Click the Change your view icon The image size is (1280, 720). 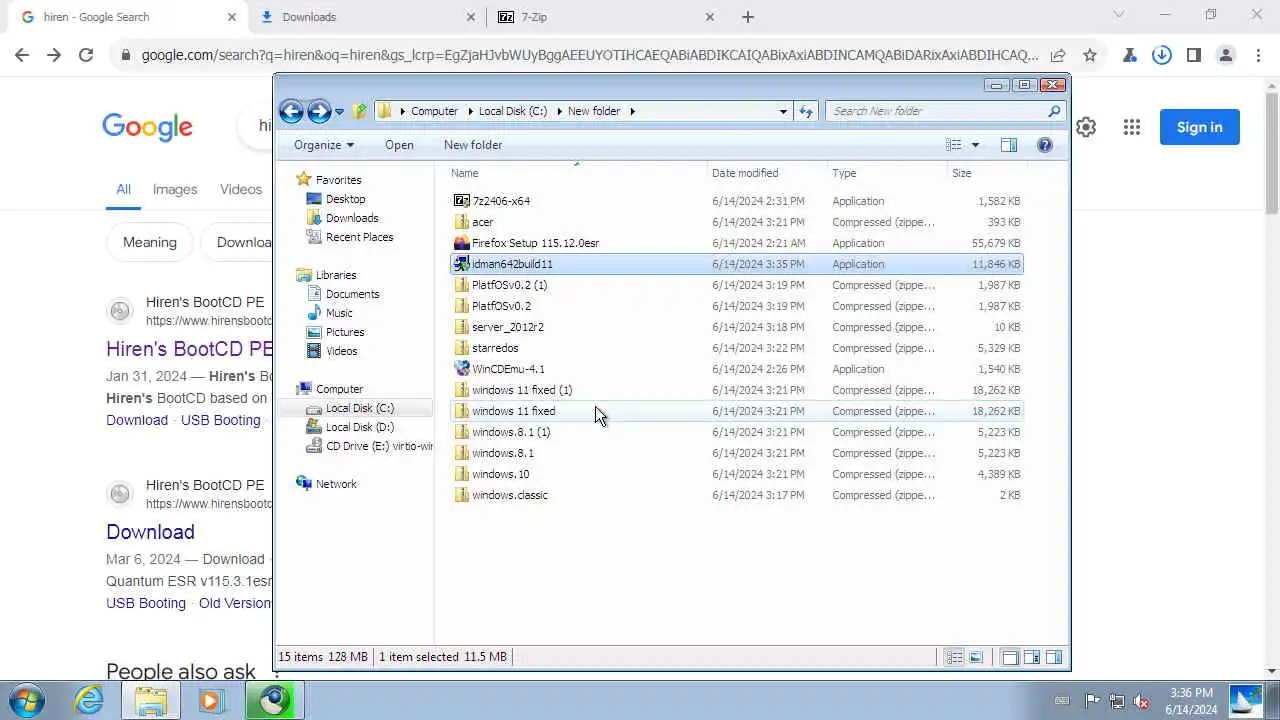pos(954,145)
